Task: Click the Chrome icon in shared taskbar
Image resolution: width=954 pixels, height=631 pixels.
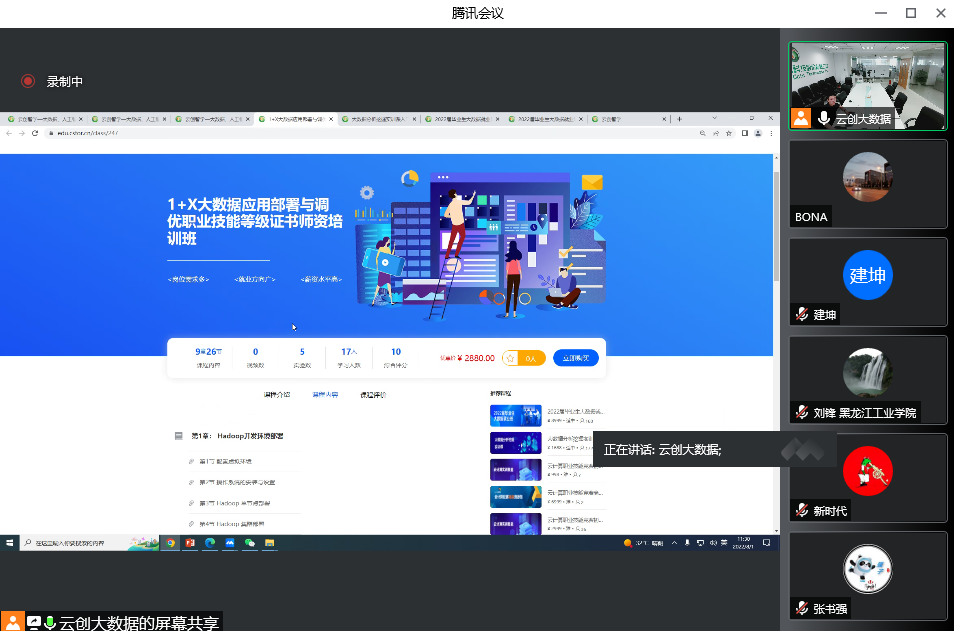Action: click(171, 543)
